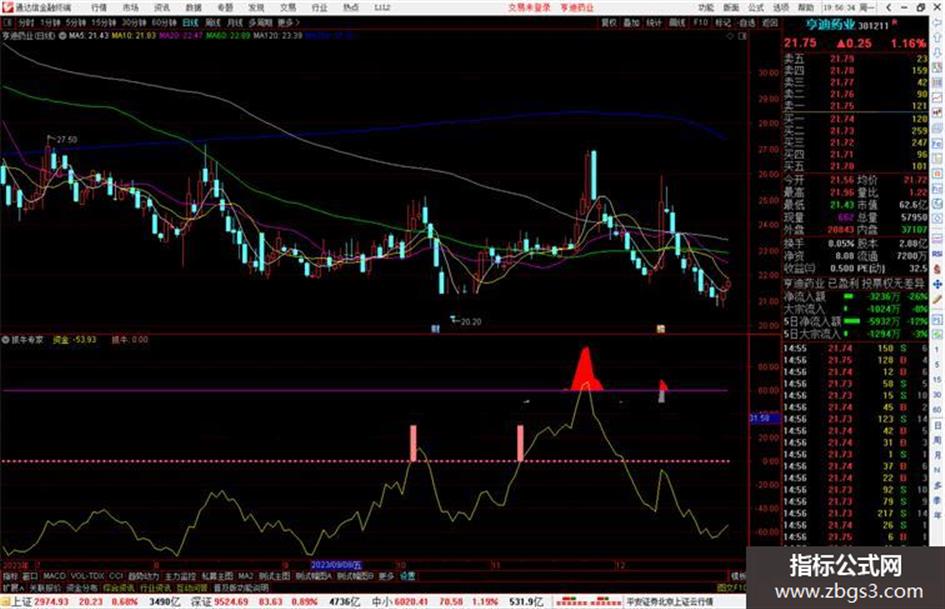This screenshot has width=945, height=609.
Task: Open the 综合资讯 panel tab
Action: 119,587
